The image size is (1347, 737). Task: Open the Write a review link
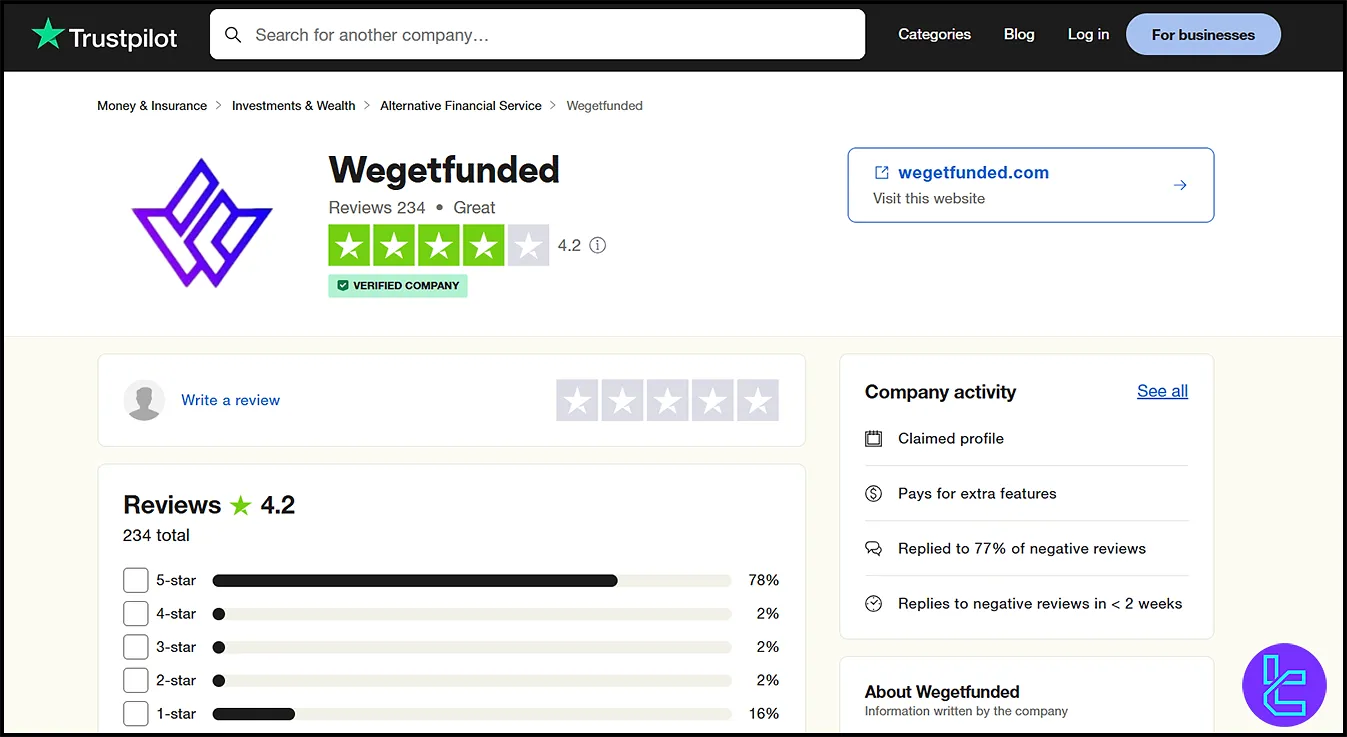(230, 400)
